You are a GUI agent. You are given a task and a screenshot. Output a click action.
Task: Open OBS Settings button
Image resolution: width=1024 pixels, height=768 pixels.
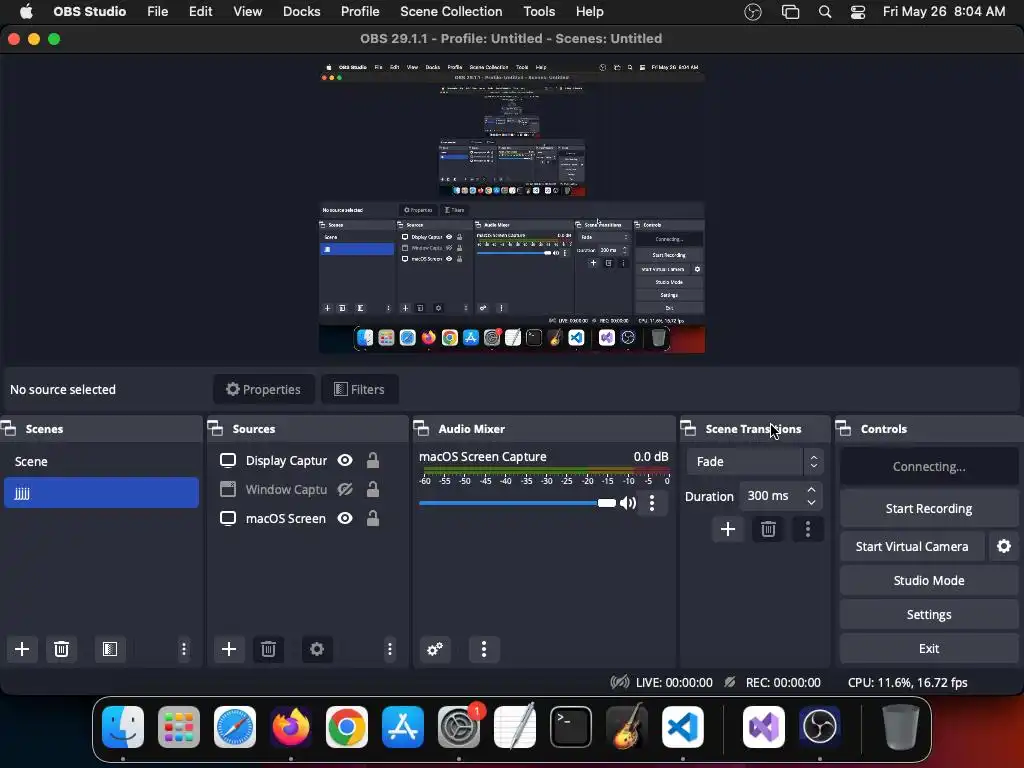(929, 615)
